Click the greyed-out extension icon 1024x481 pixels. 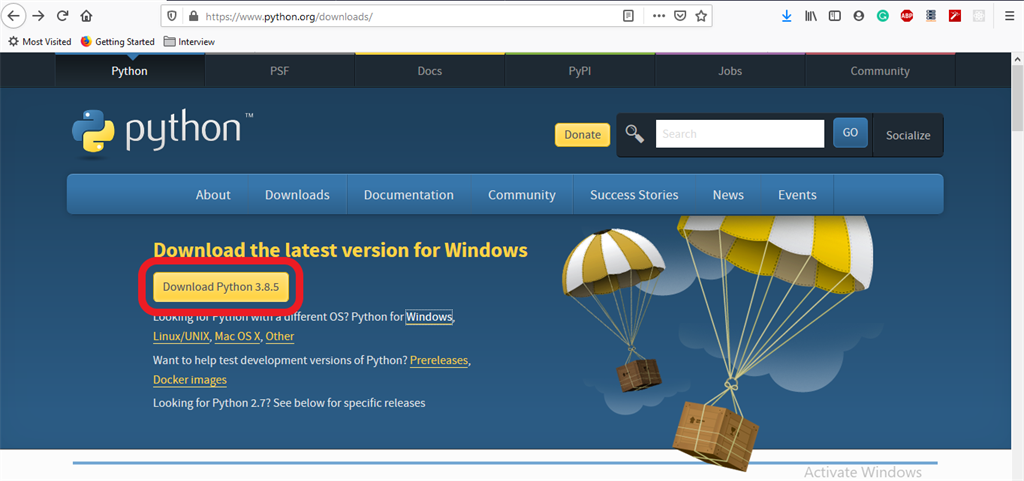click(x=978, y=16)
